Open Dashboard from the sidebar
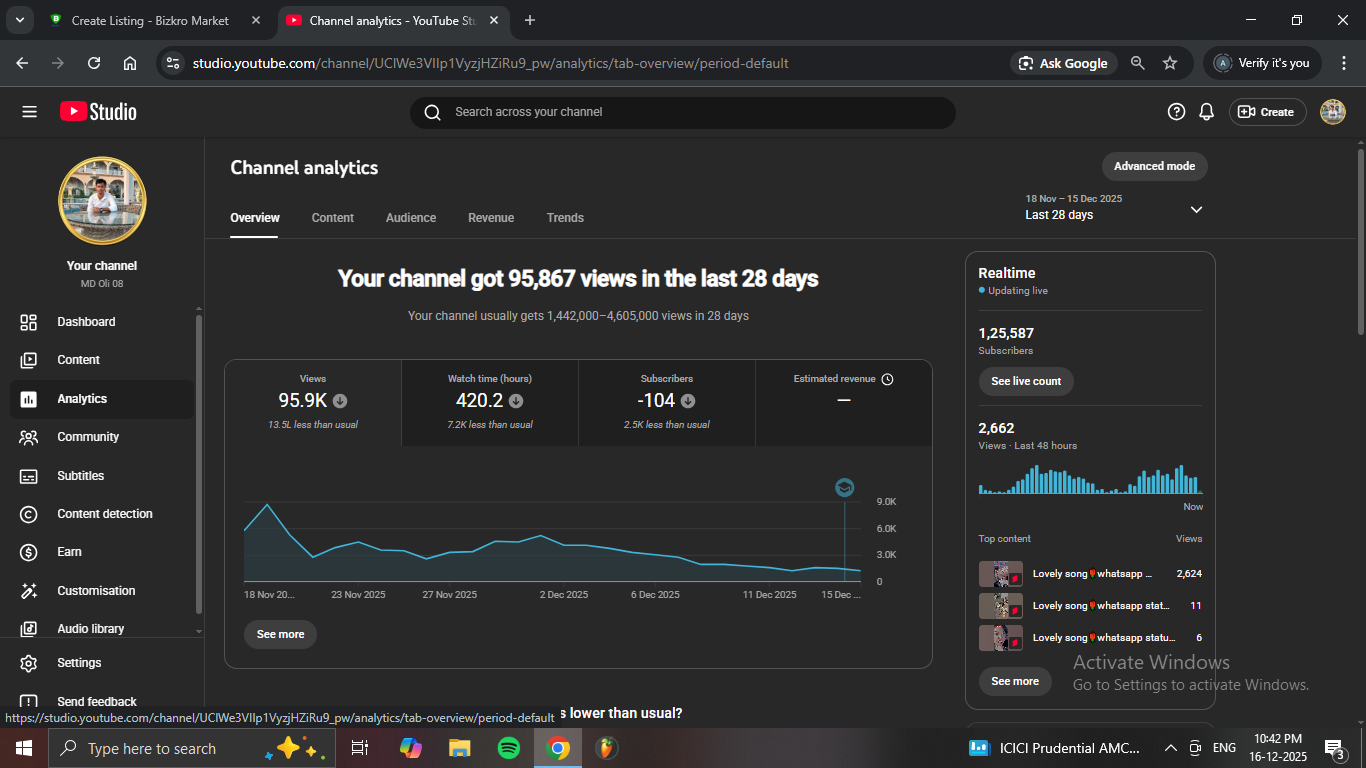Viewport: 1366px width, 768px height. pyautogui.click(x=86, y=322)
